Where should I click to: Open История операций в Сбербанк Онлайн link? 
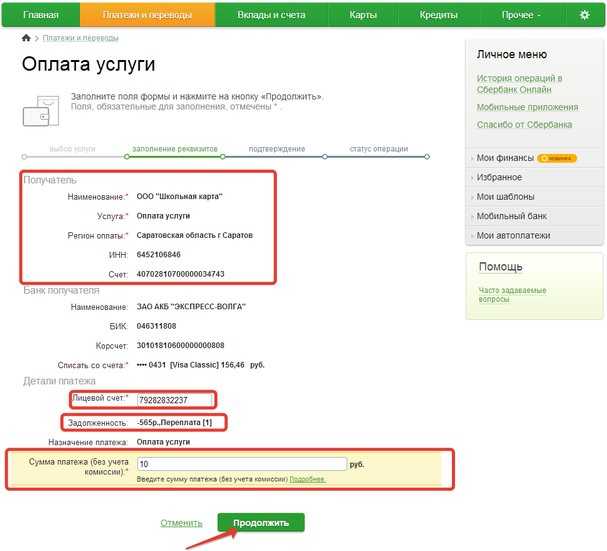[x=519, y=84]
